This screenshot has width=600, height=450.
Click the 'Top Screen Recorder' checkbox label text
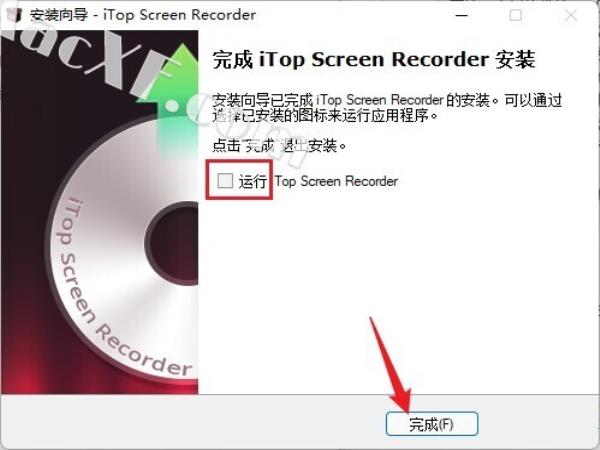click(336, 181)
